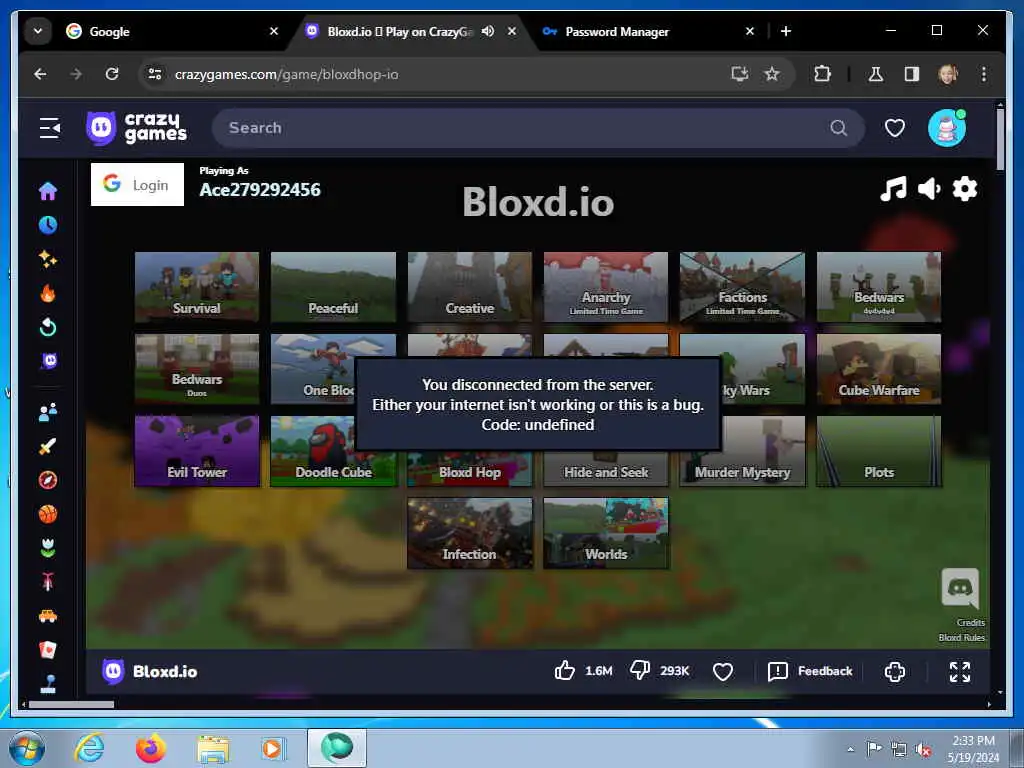Open the new games sparkle icon

click(x=48, y=259)
